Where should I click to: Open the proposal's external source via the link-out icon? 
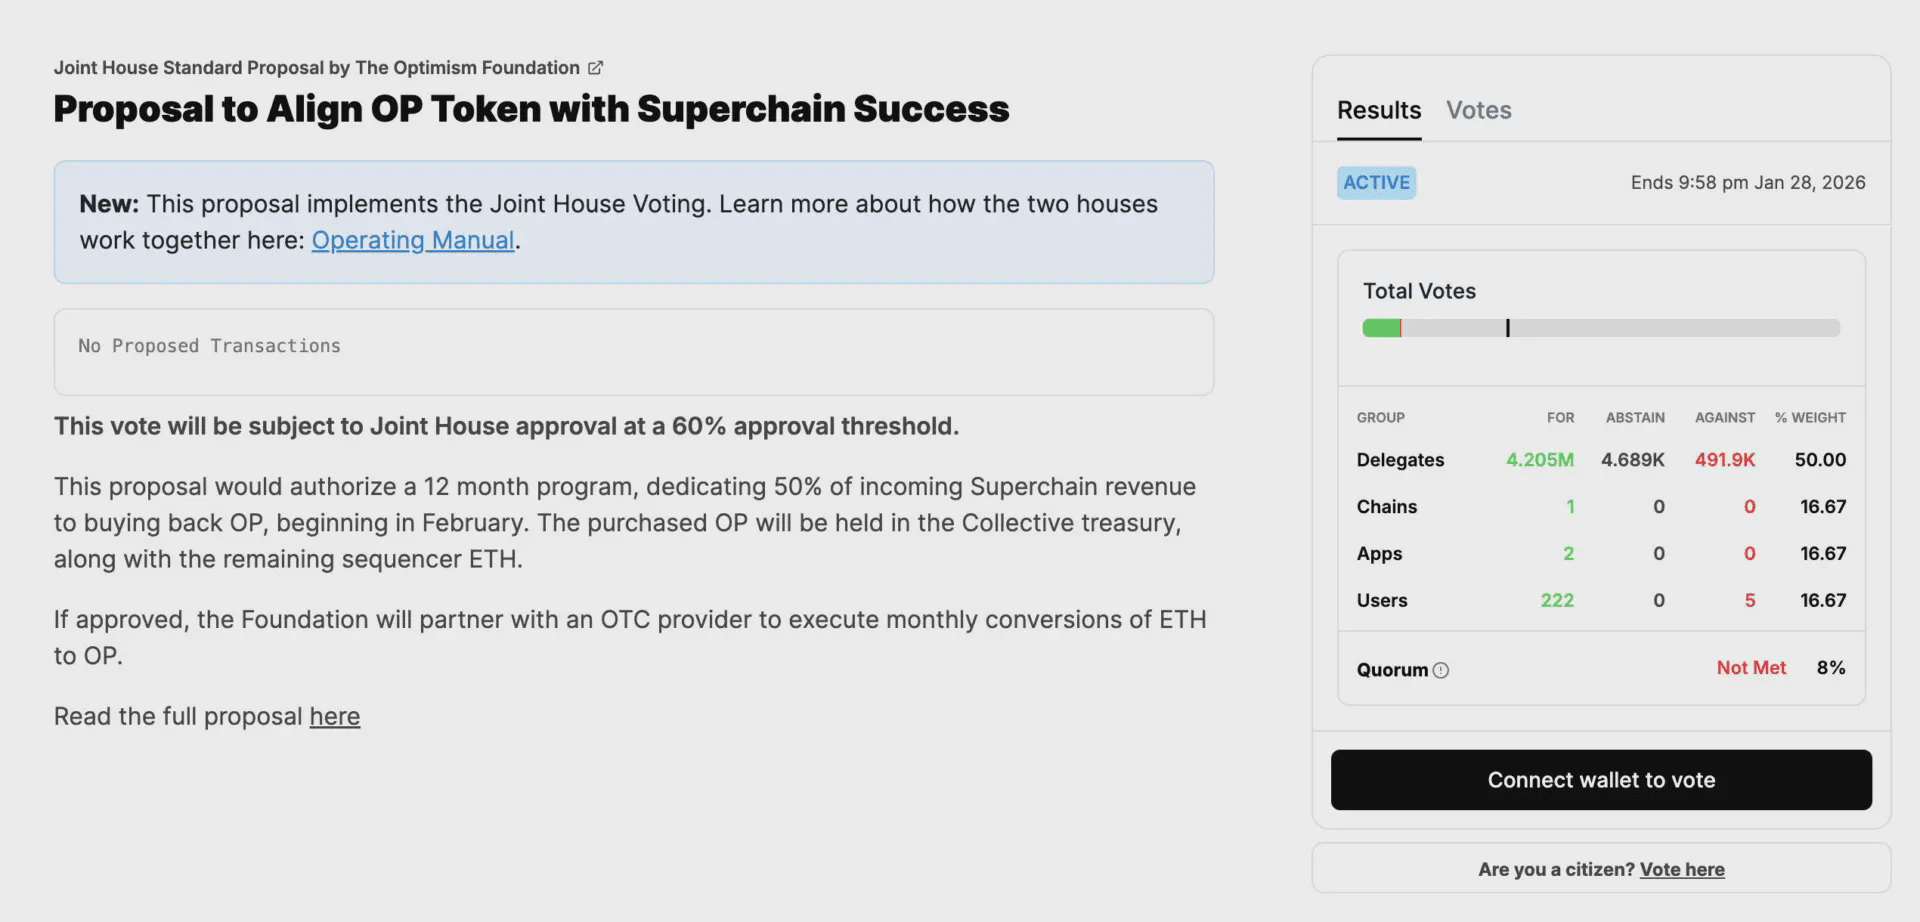[595, 67]
